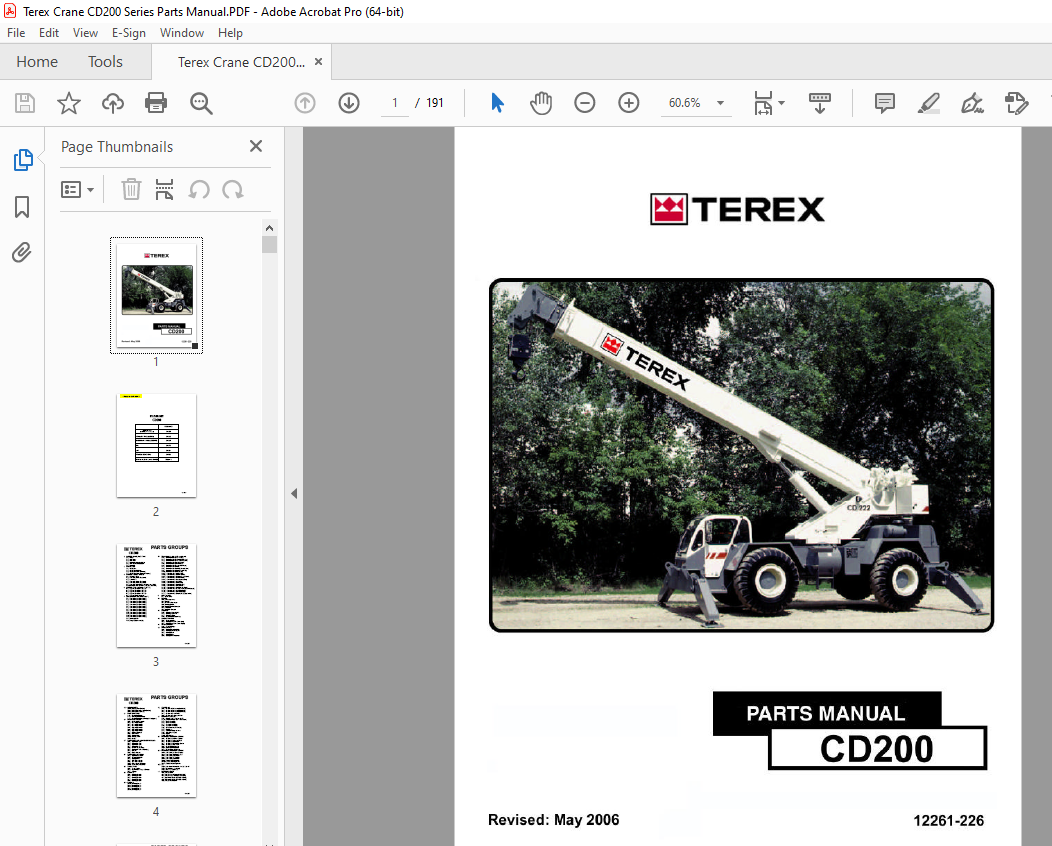The width and height of the screenshot is (1052, 846).
Task: Select page 1 thumbnail
Action: 156,295
